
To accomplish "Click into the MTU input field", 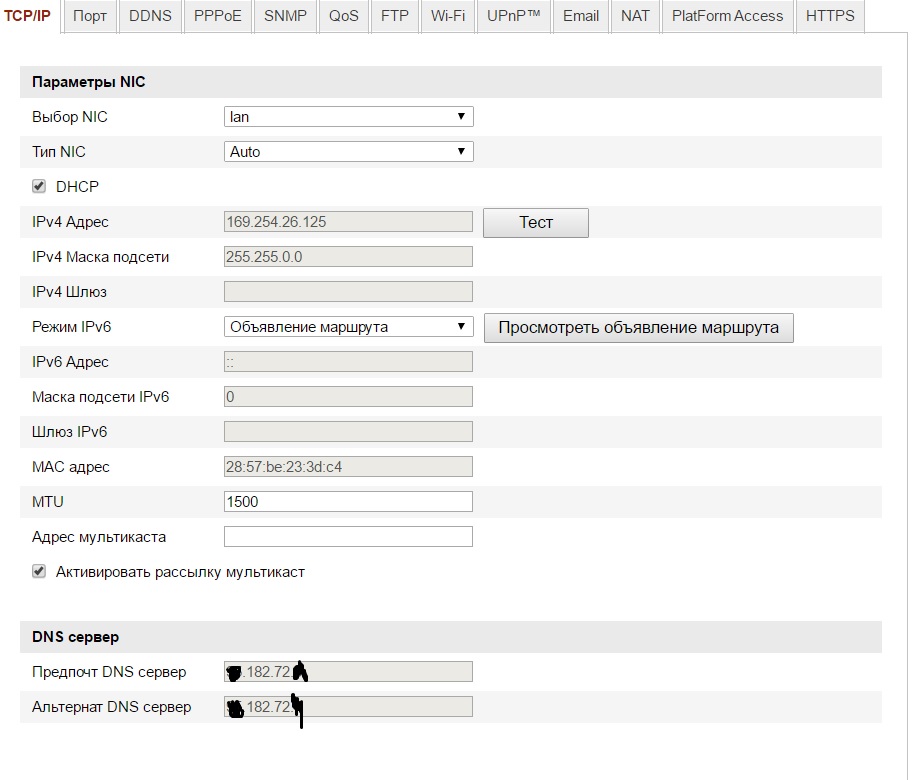I will 348,502.
